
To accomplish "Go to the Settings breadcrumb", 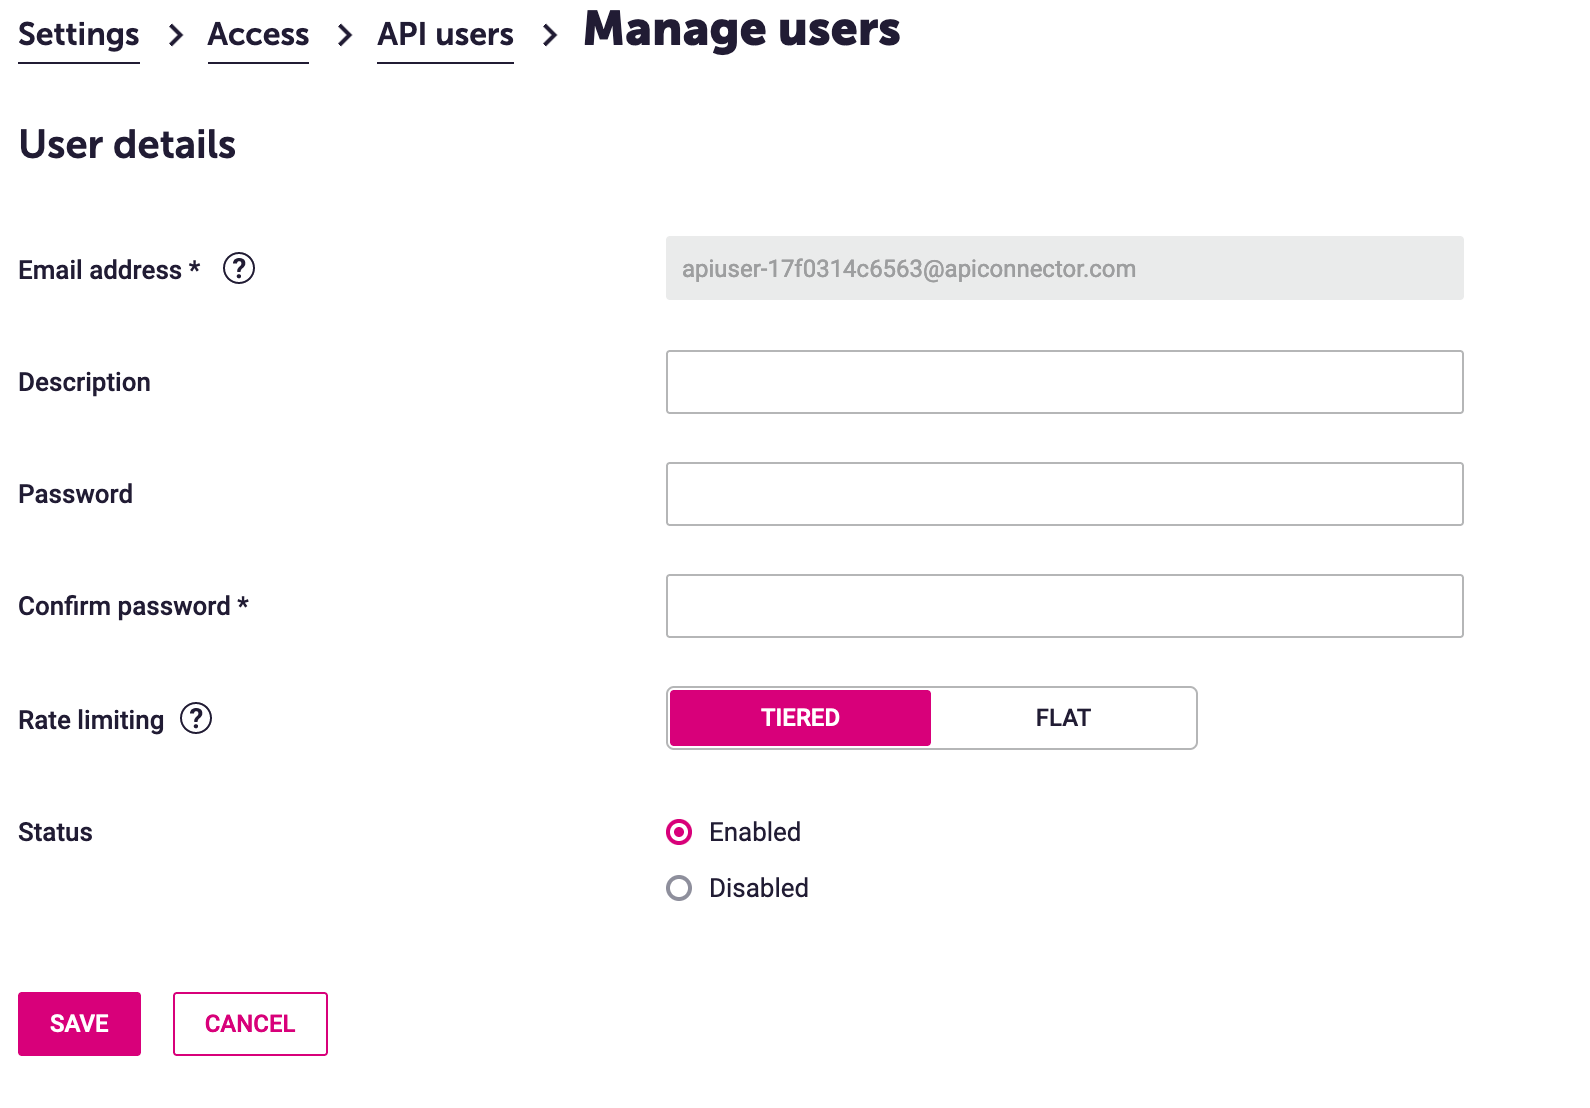I will (x=79, y=35).
